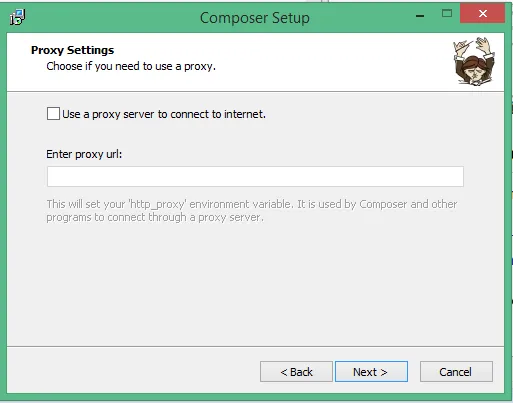Screen dimensions: 513x403
Task: Click 'Choose if you need to use a proxy' subtitle
Action: [x=131, y=66]
